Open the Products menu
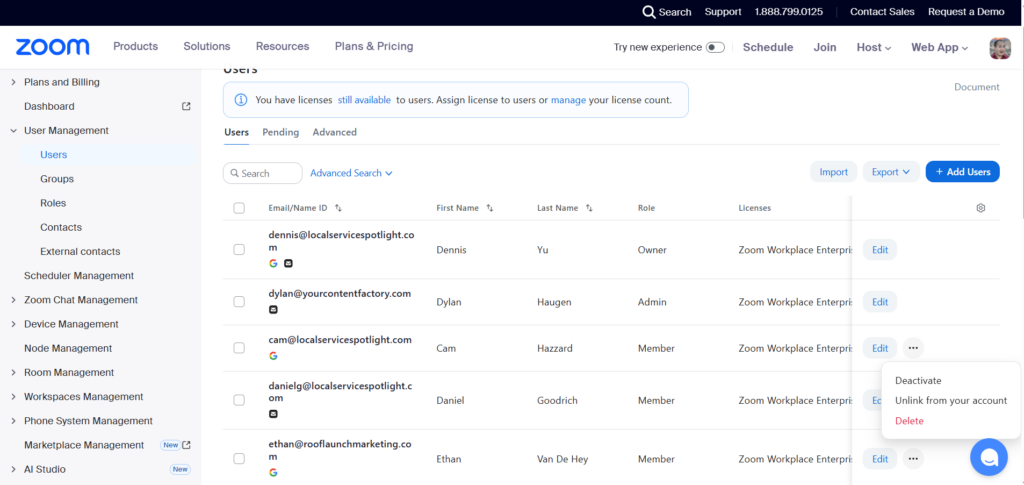 click(x=135, y=46)
